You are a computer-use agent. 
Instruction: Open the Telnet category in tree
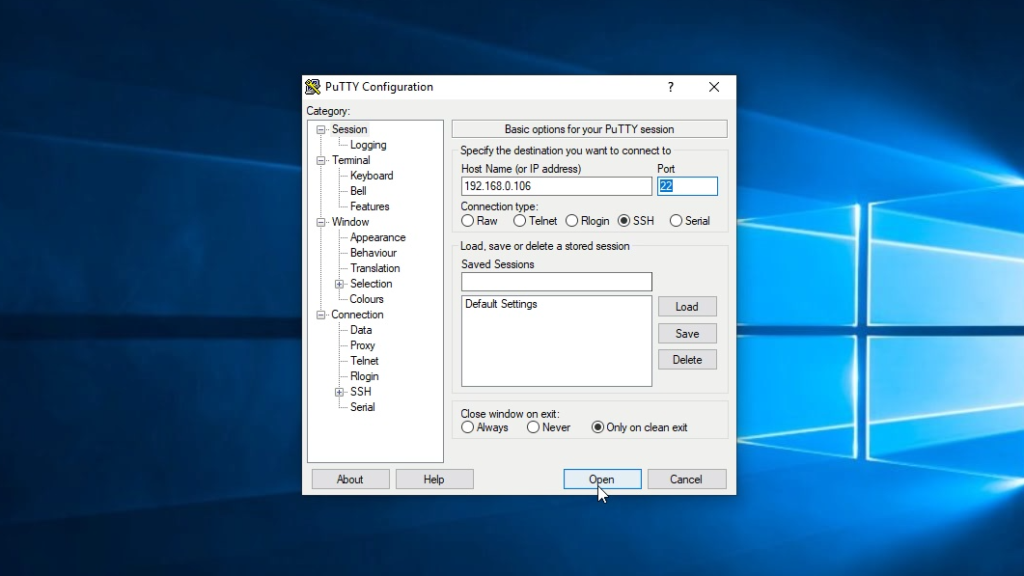click(364, 360)
